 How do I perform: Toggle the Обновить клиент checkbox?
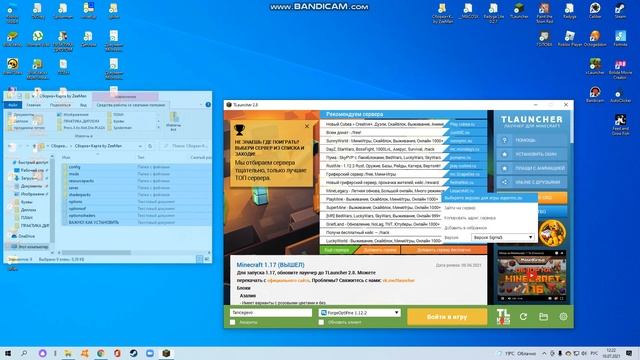click(321, 322)
